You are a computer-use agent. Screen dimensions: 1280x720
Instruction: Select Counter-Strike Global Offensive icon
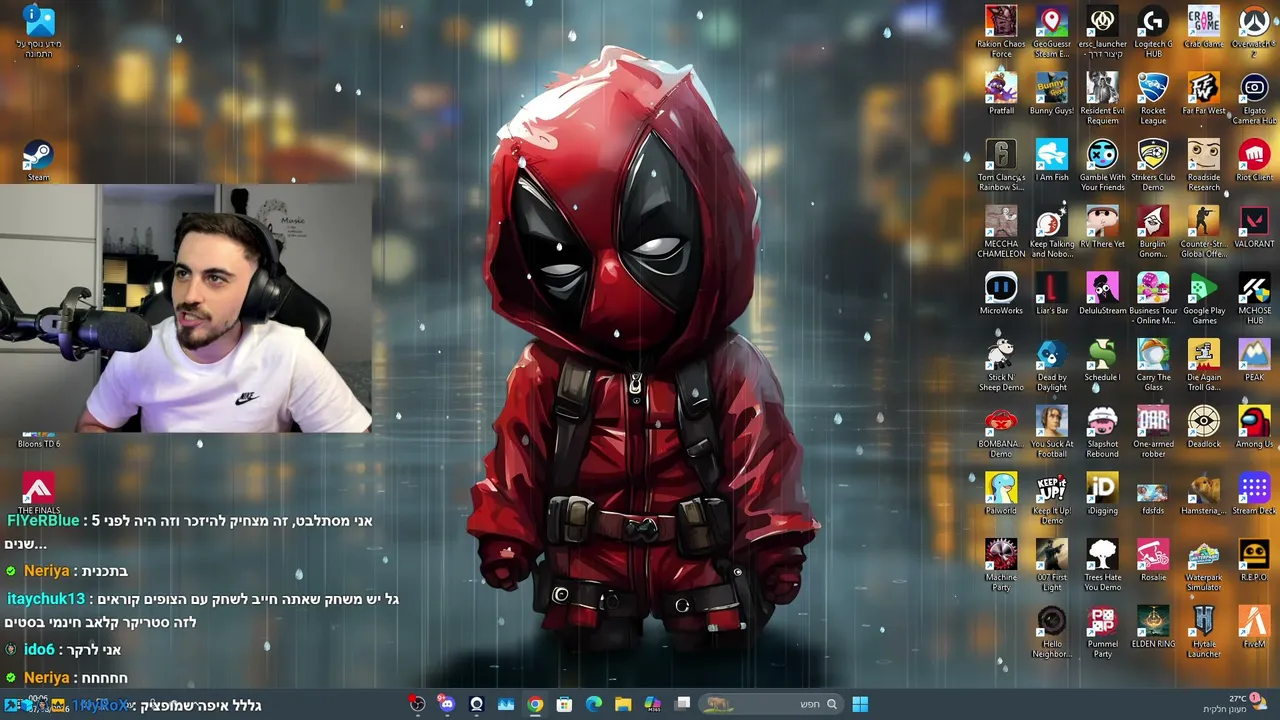1203,232
